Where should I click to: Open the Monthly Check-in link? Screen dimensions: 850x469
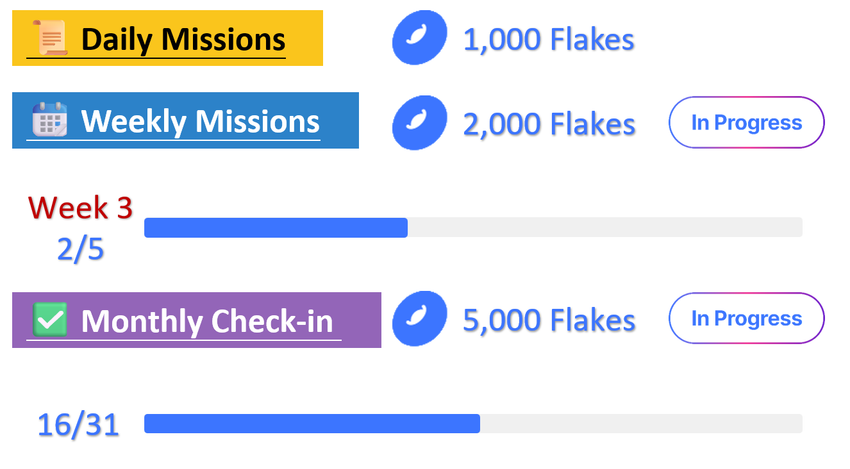coord(207,322)
